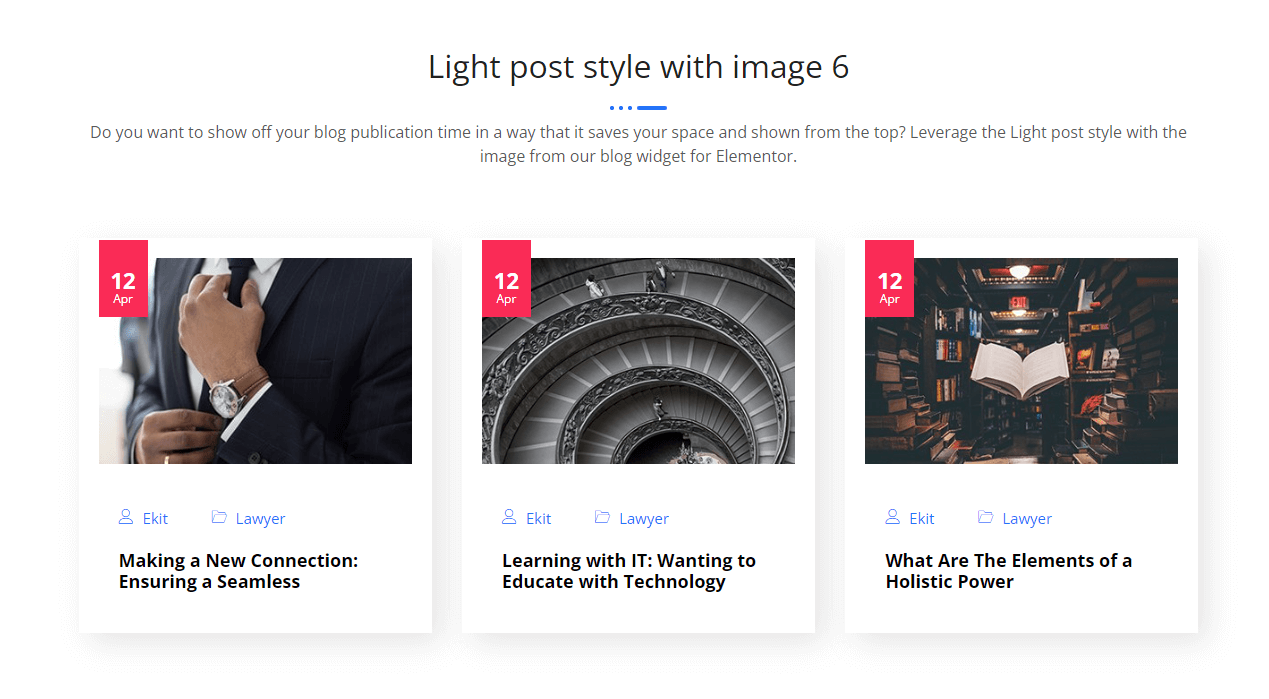The width and height of the screenshot is (1269, 699).
Task: Click folder icon on Making a New Connection post
Action: 219,517
